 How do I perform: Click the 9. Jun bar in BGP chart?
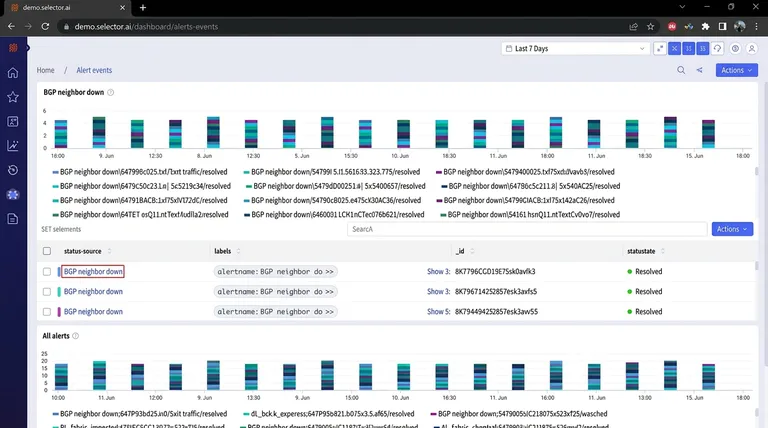click(x=99, y=132)
